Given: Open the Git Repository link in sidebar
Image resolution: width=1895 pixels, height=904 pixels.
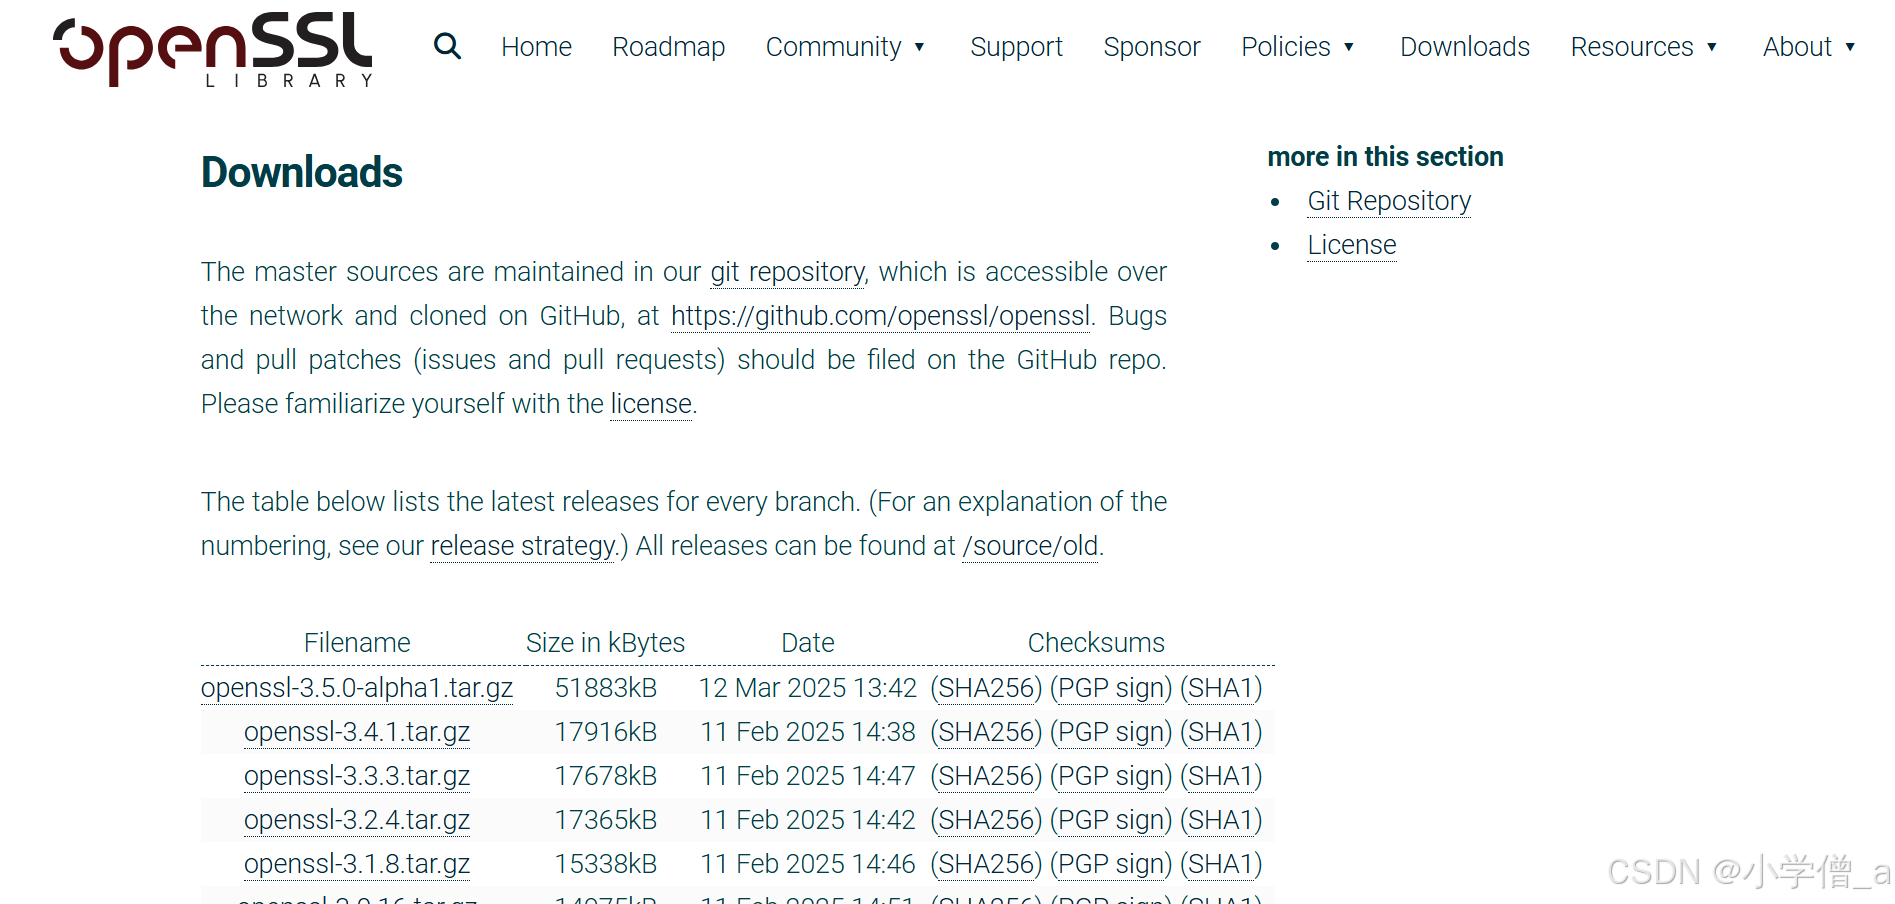Looking at the screenshot, I should [x=1388, y=201].
